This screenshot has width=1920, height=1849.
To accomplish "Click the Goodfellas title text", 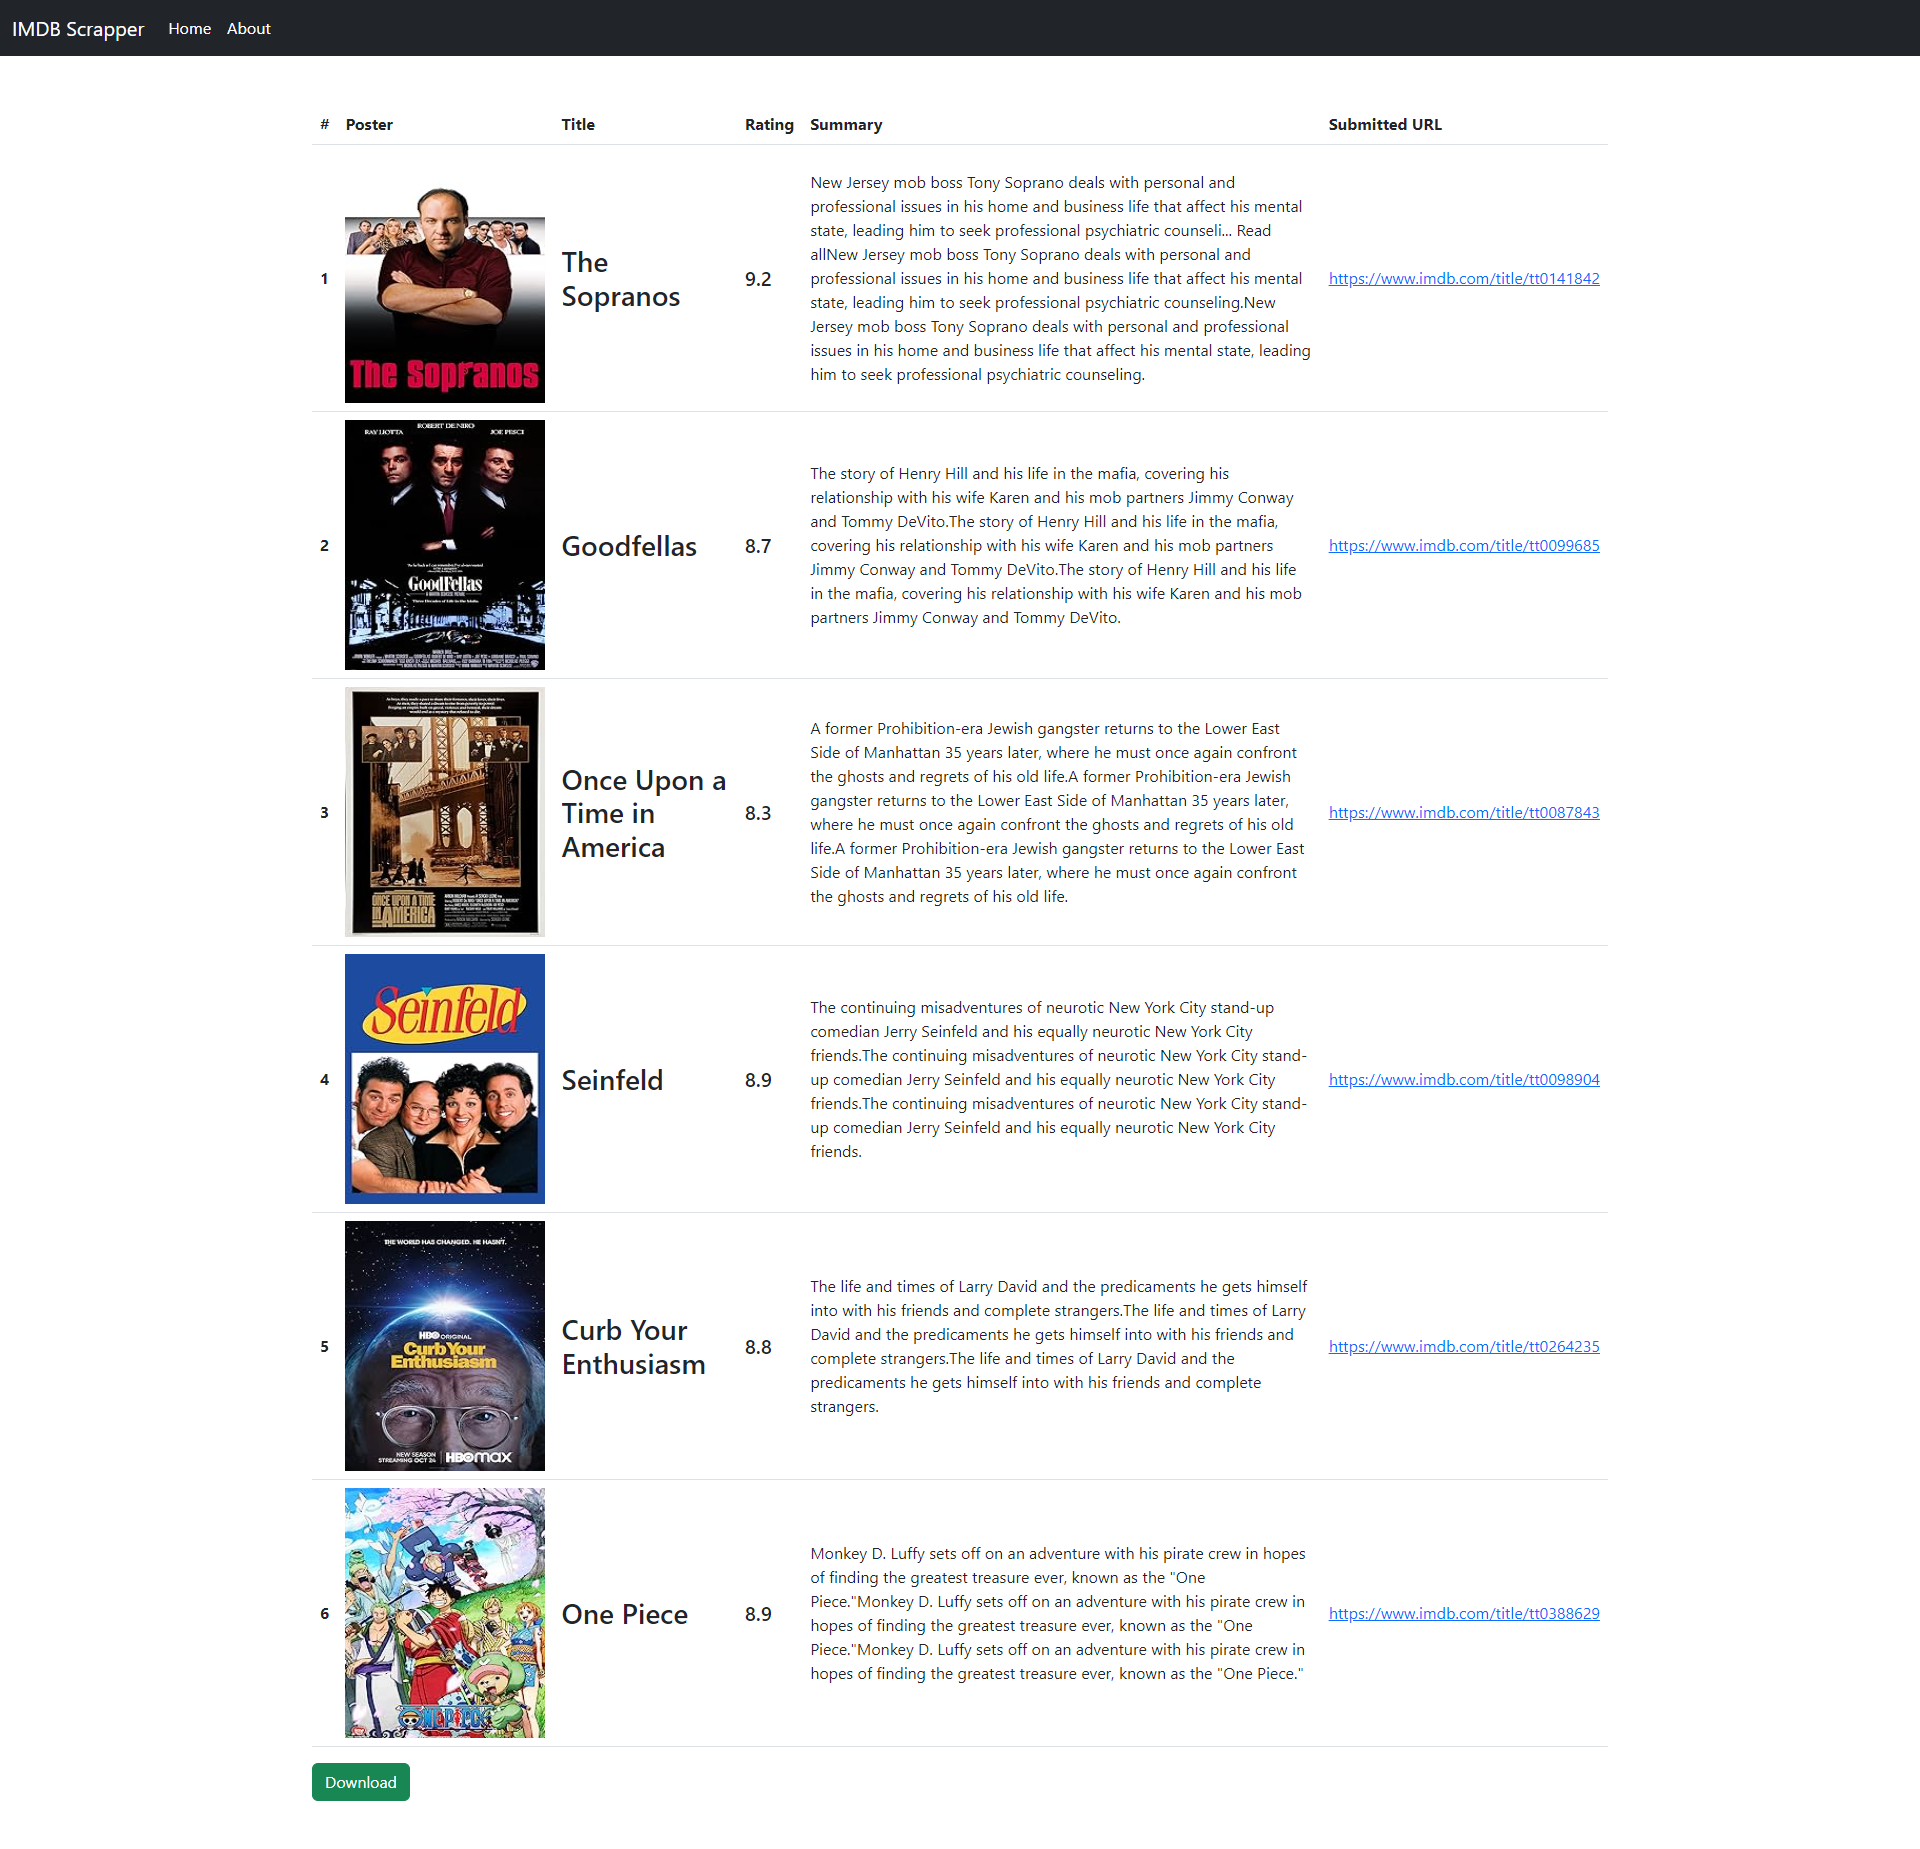I will pos(628,547).
